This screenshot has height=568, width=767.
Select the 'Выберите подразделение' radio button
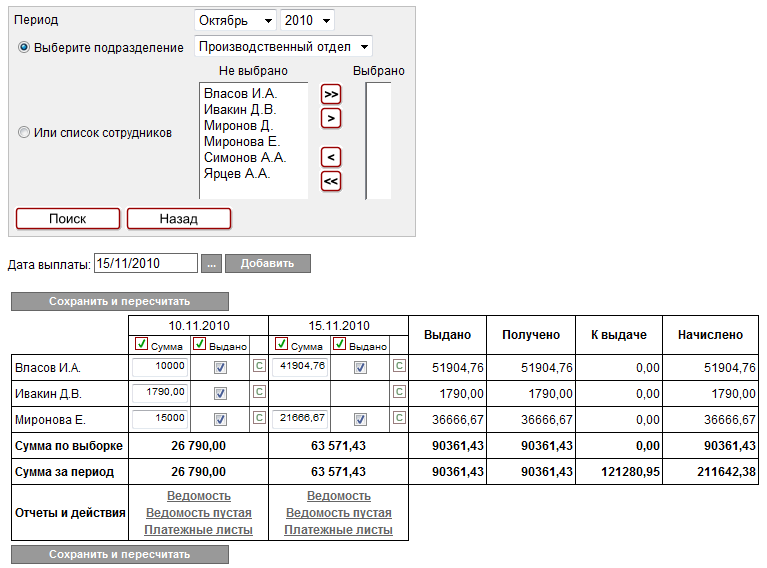(x=24, y=47)
